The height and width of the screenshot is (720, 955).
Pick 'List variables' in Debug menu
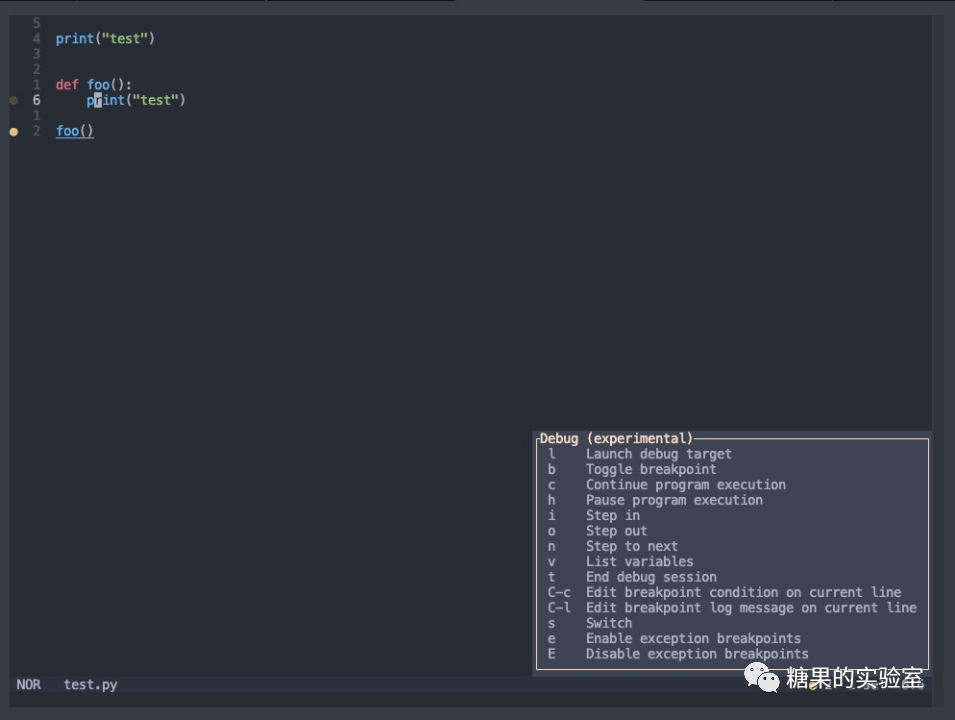(733, 562)
